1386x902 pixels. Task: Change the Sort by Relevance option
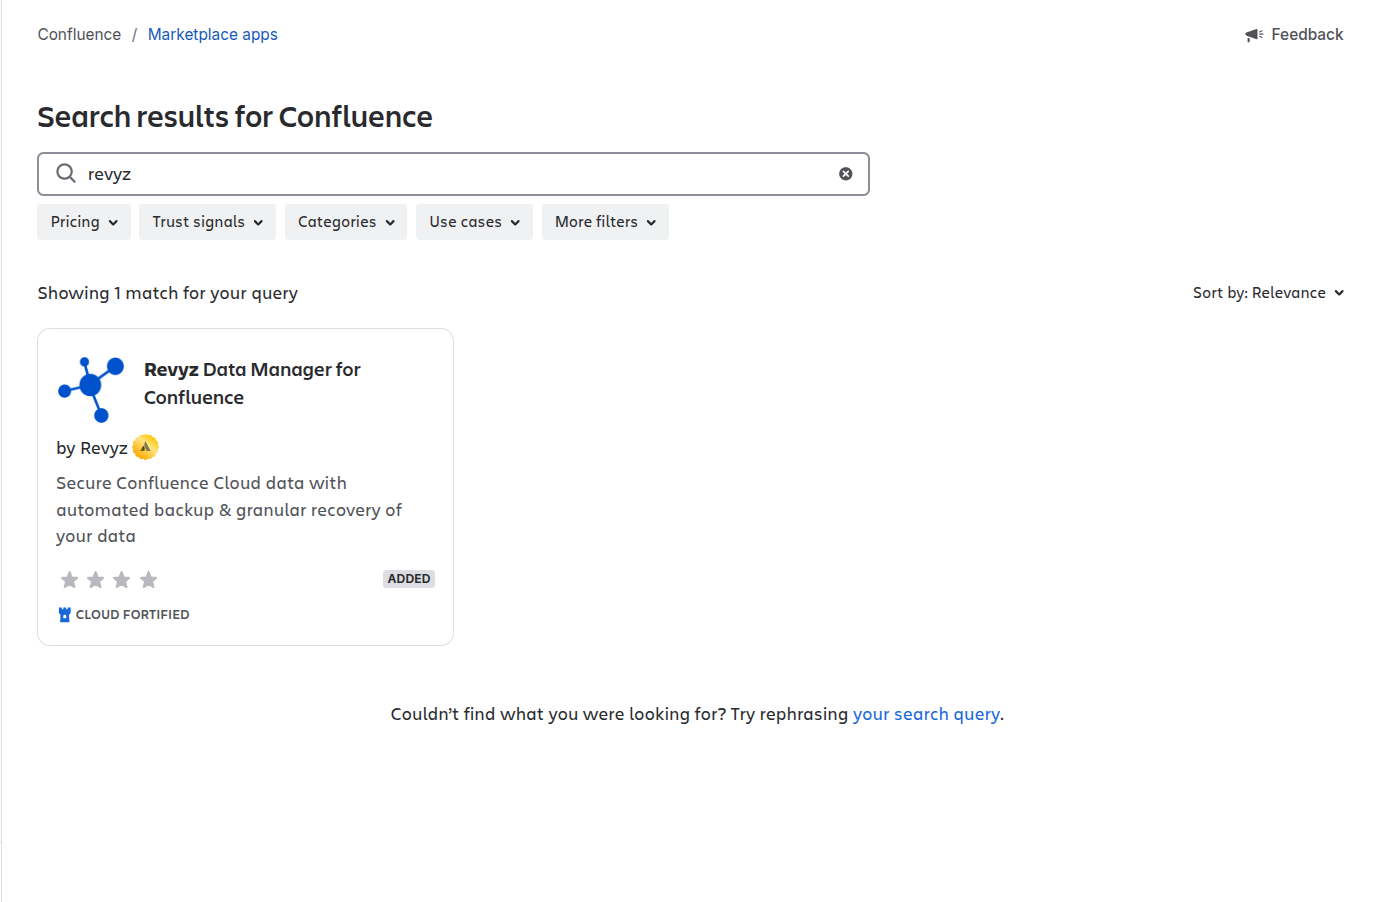pos(1268,293)
